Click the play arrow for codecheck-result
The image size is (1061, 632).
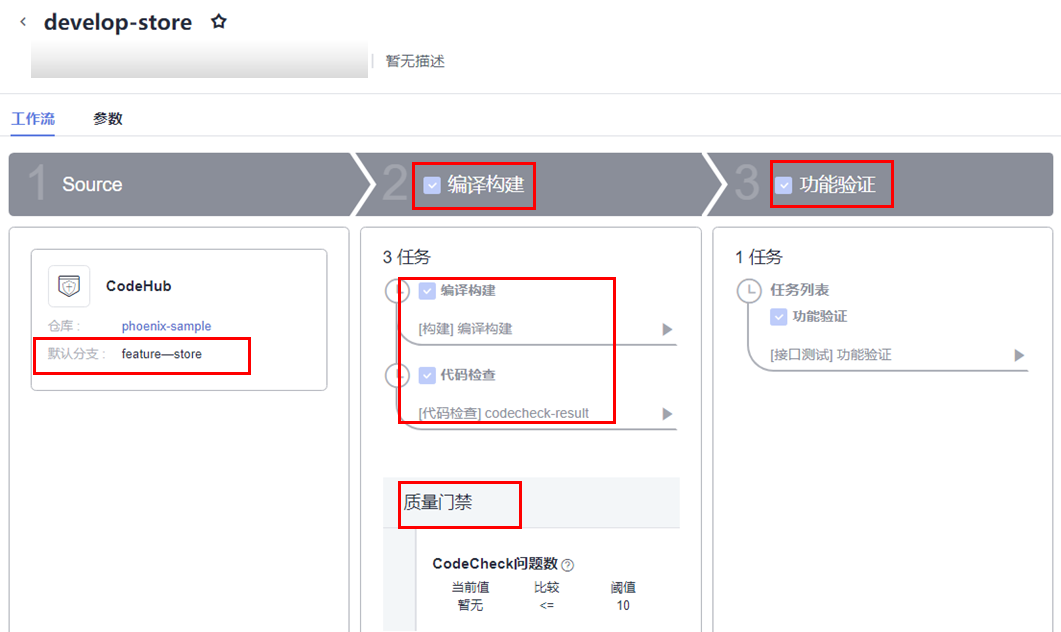click(x=667, y=413)
